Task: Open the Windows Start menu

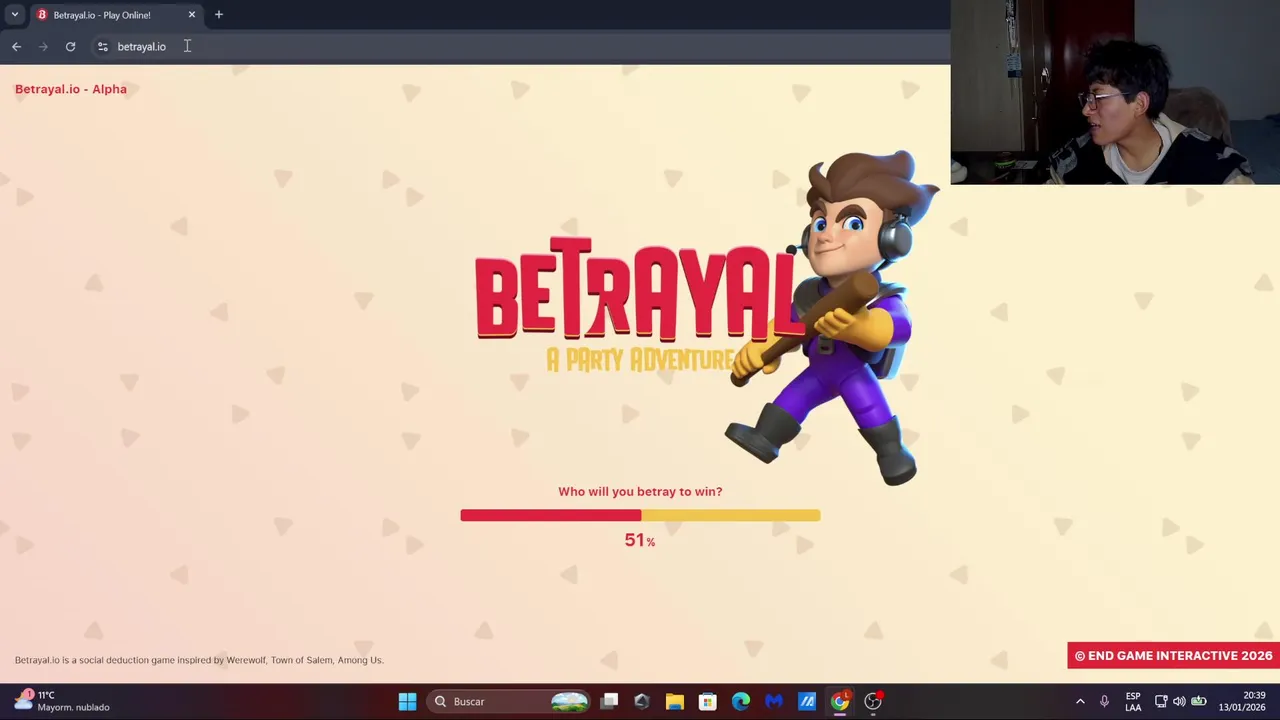Action: click(x=407, y=701)
